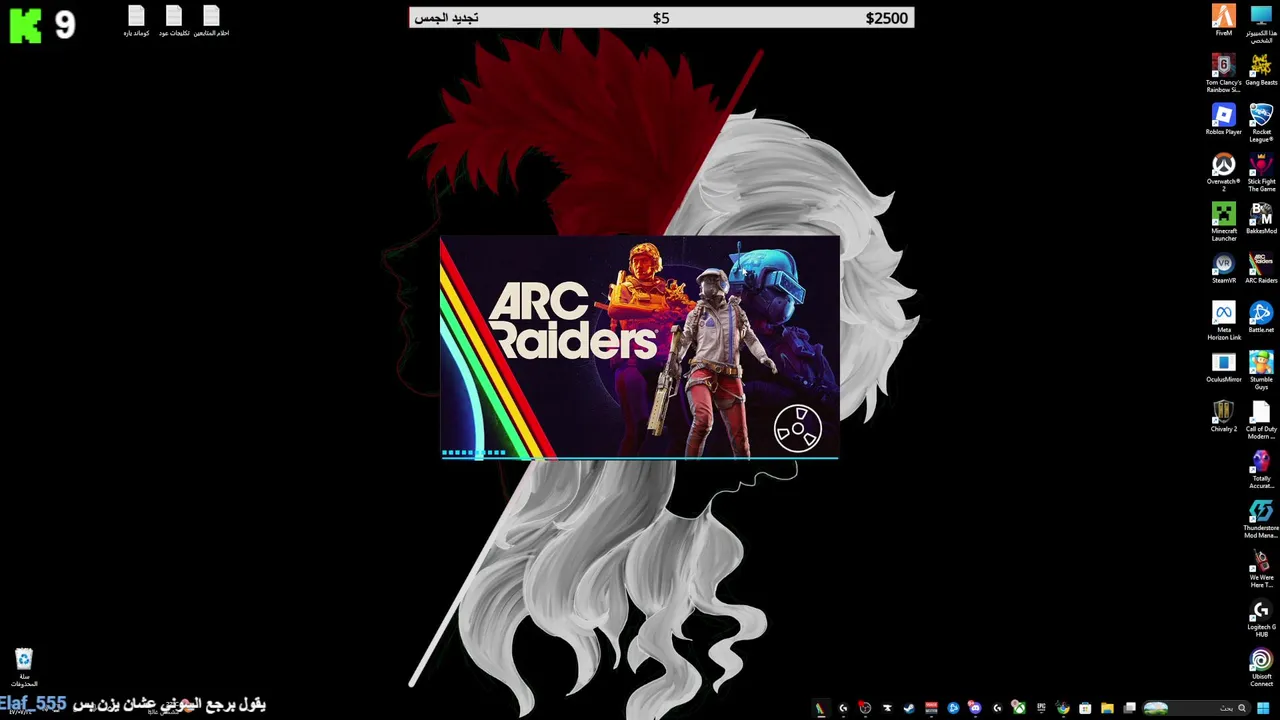Open the Battle.net desktop shortcut
The image size is (1280, 720).
point(1262,318)
